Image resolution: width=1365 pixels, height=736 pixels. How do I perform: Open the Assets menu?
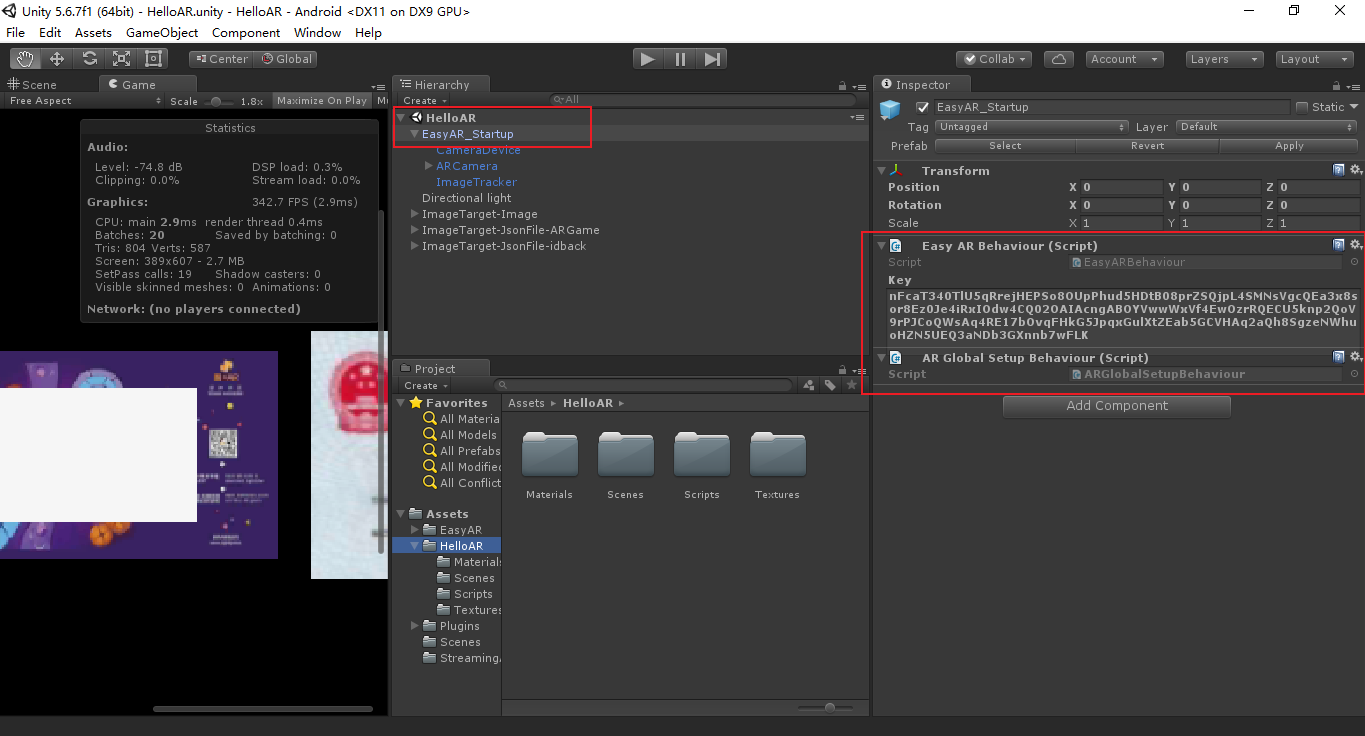(93, 32)
